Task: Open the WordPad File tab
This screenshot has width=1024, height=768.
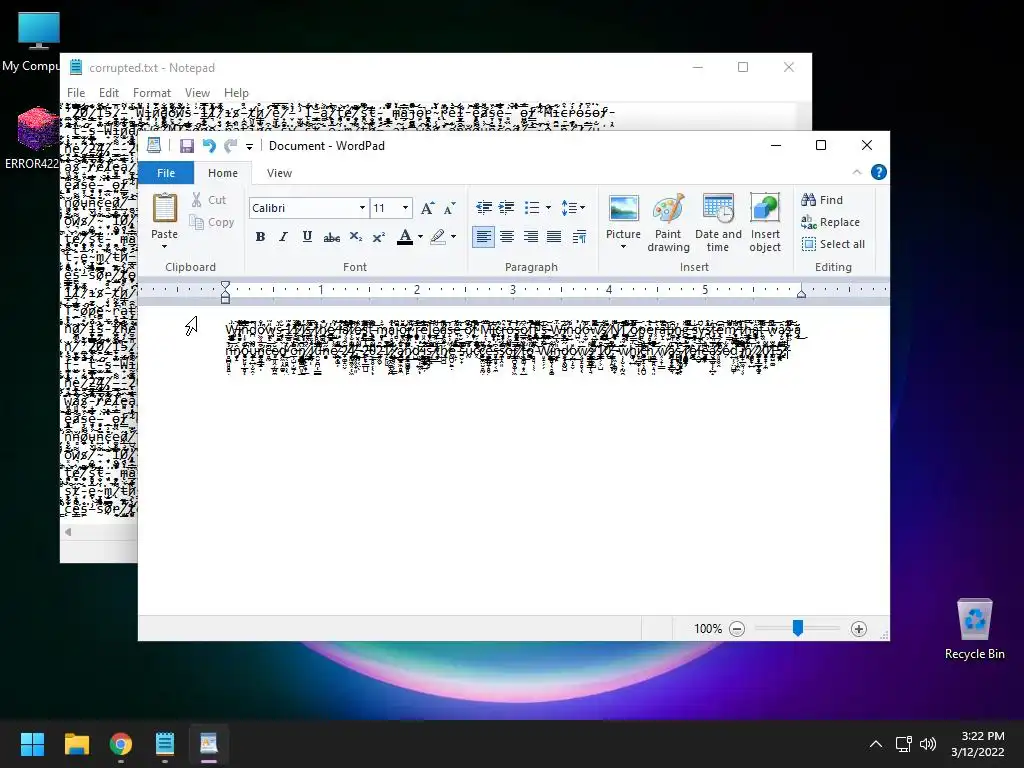Action: [166, 173]
